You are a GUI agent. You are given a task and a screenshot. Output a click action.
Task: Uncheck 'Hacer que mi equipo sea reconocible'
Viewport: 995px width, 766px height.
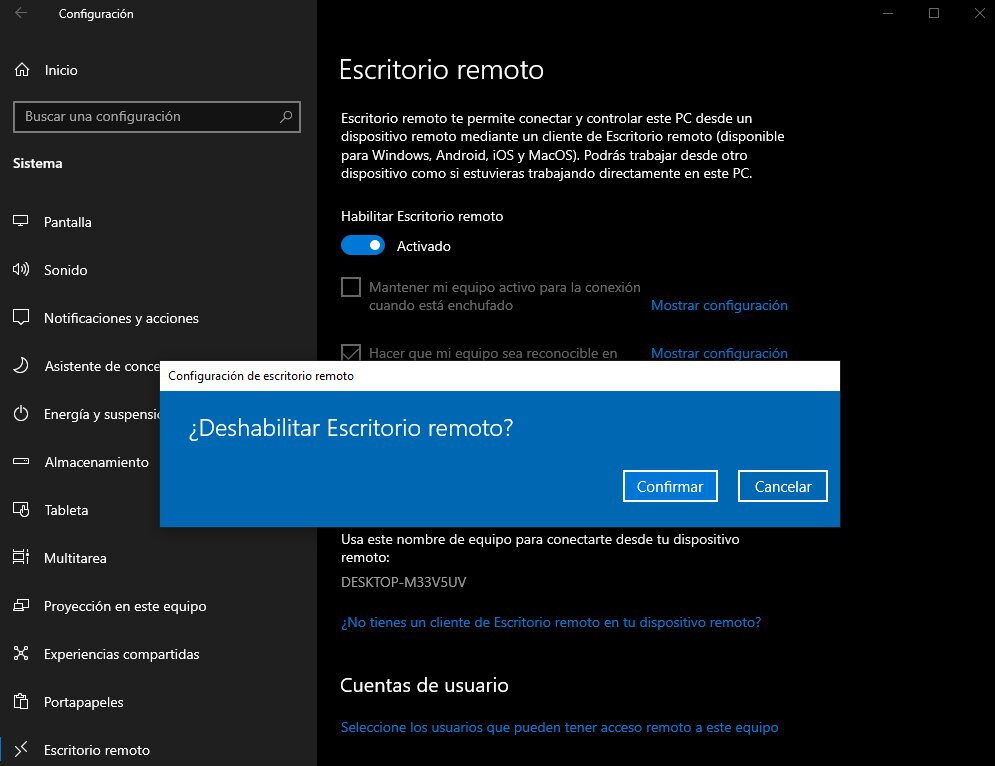point(351,353)
